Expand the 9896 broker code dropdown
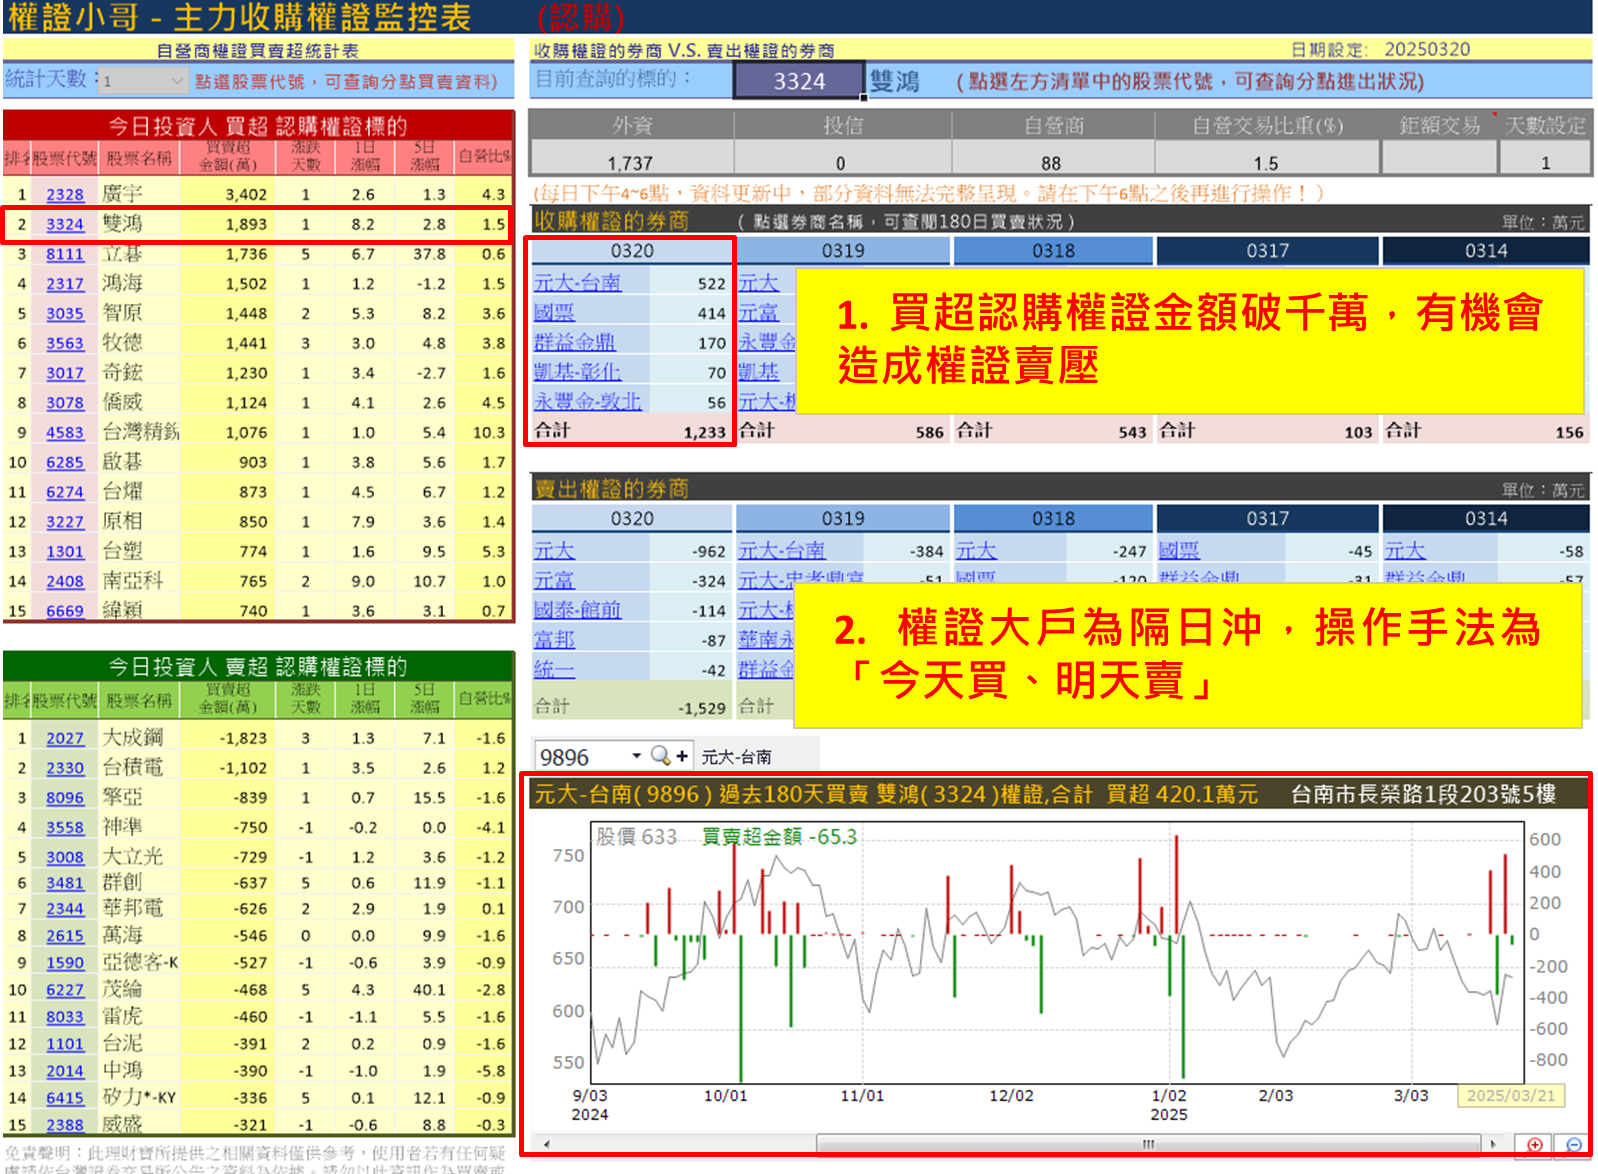 pyautogui.click(x=636, y=756)
